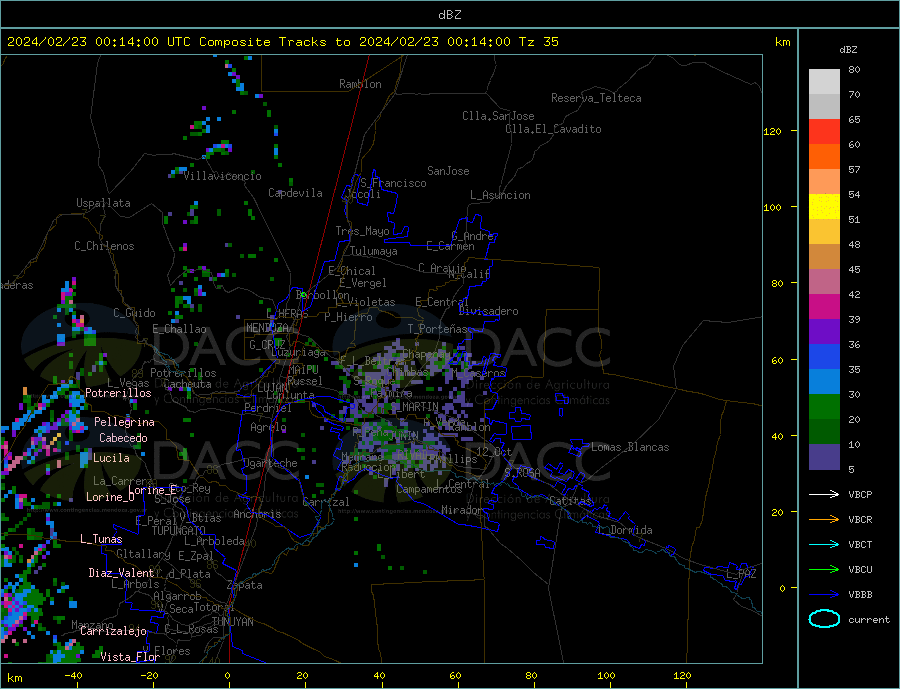Click the green circle marker near Borbollon
Screen dimensions: 900x689
pos(304,295)
